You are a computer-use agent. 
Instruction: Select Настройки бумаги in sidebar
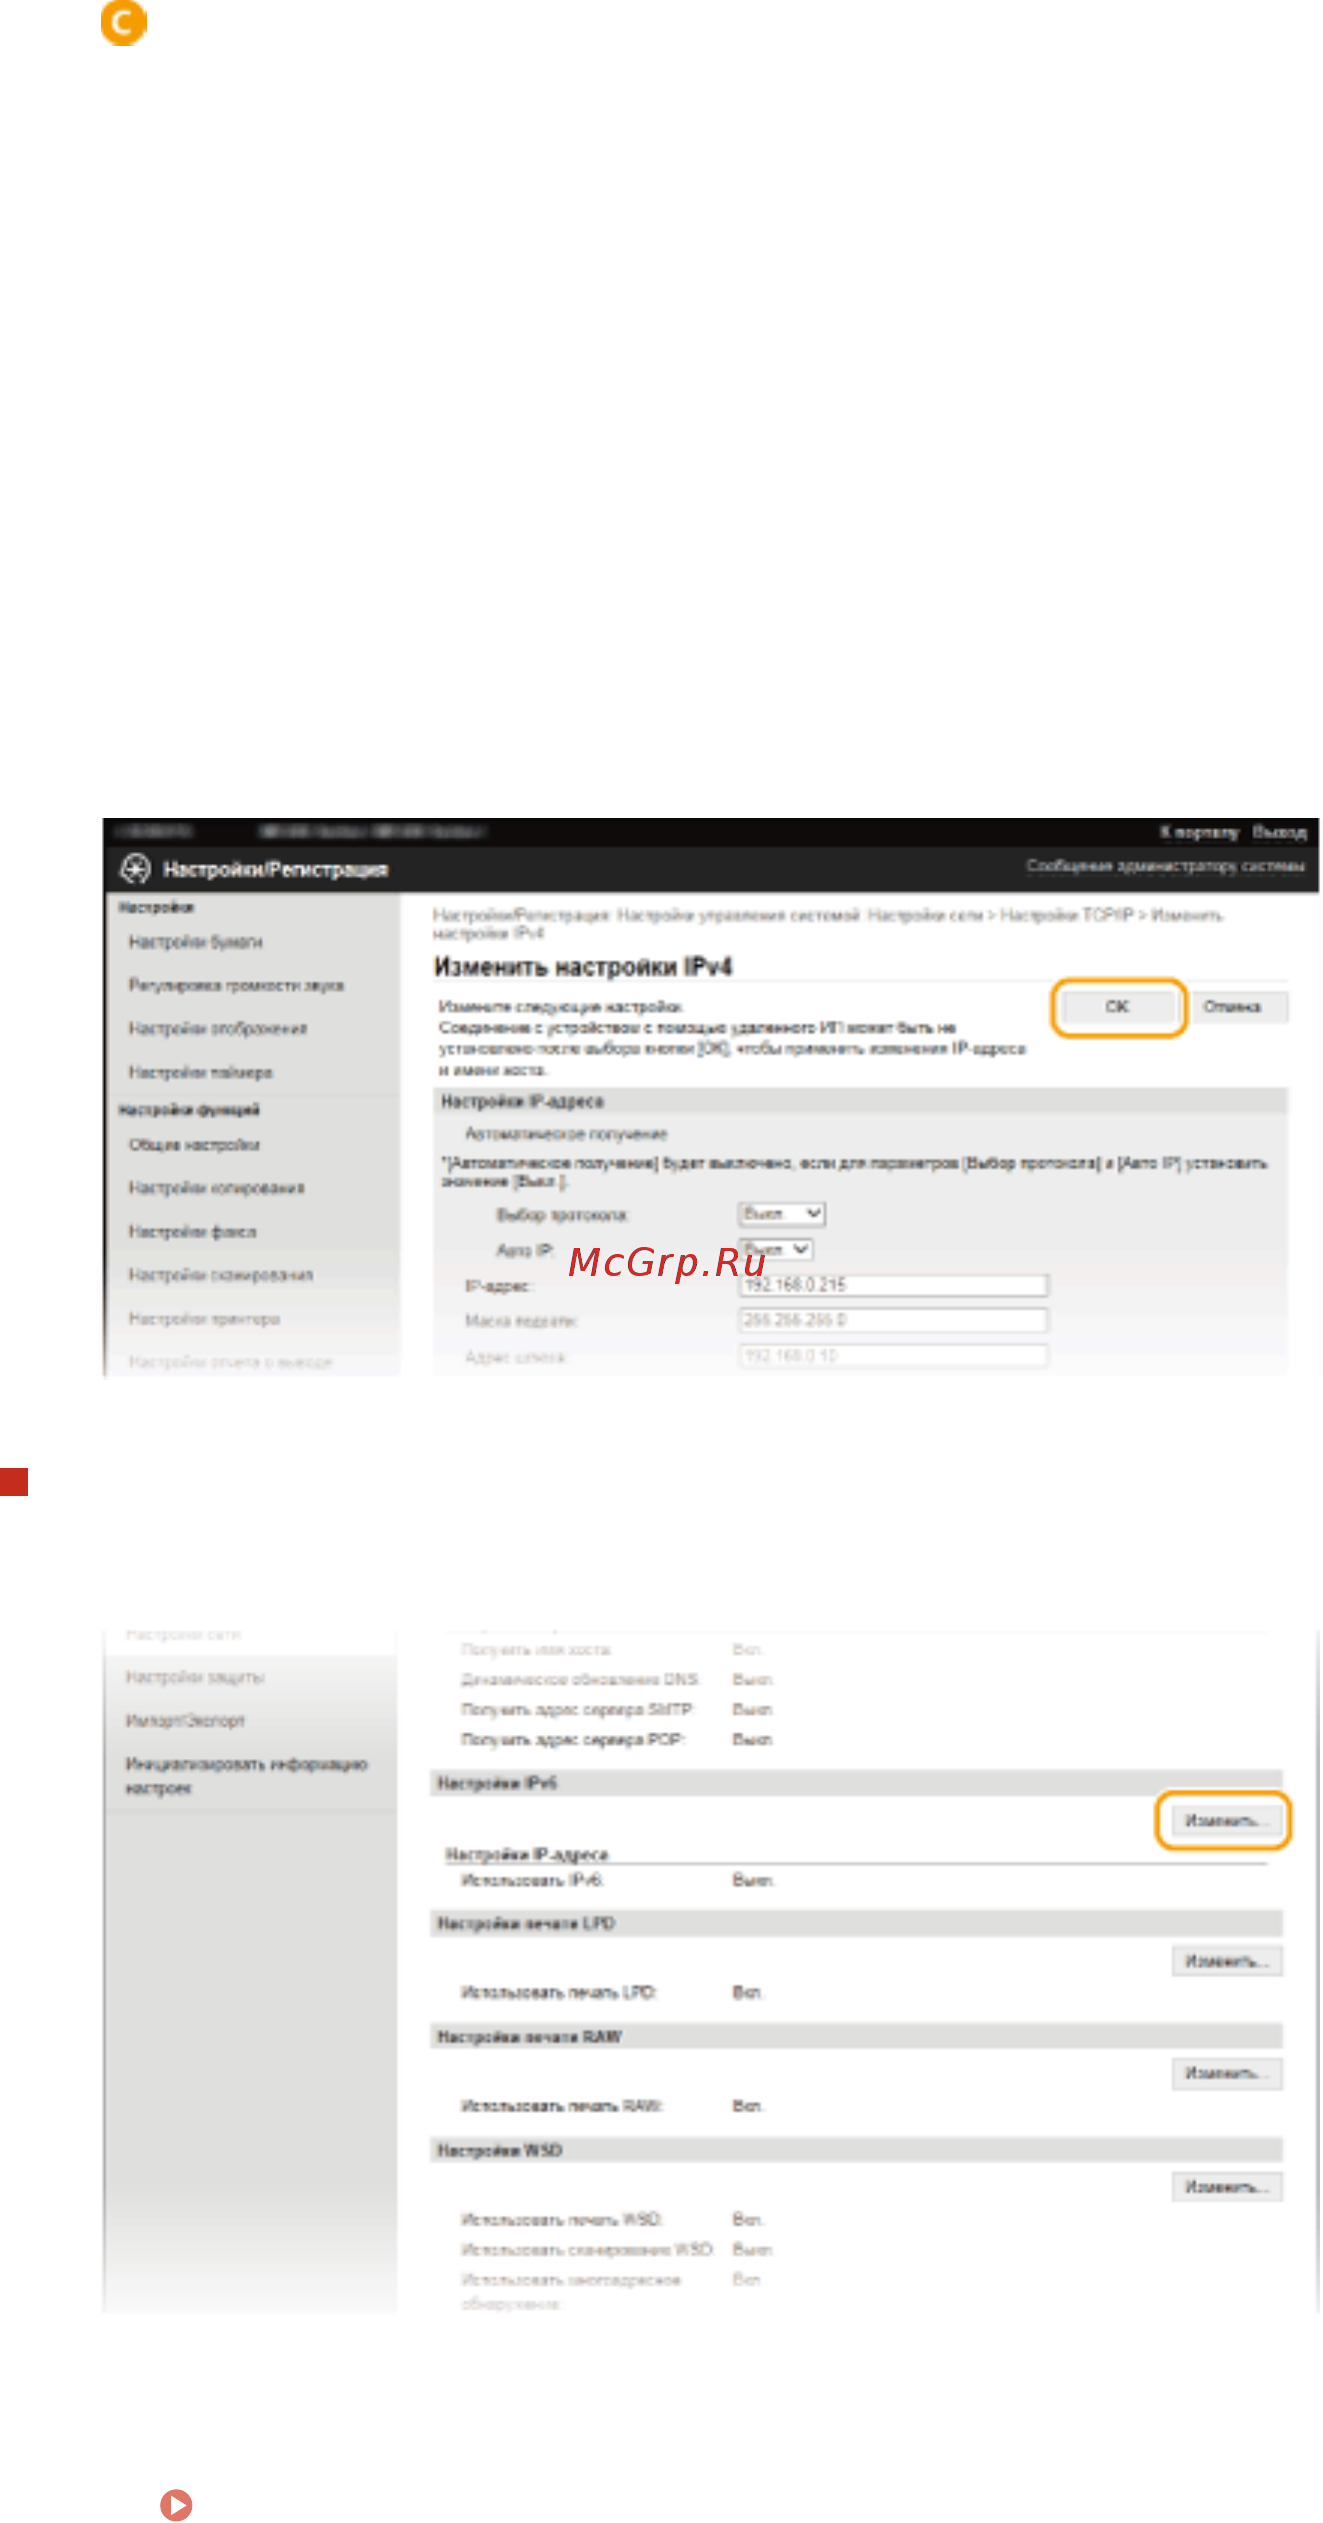point(196,942)
